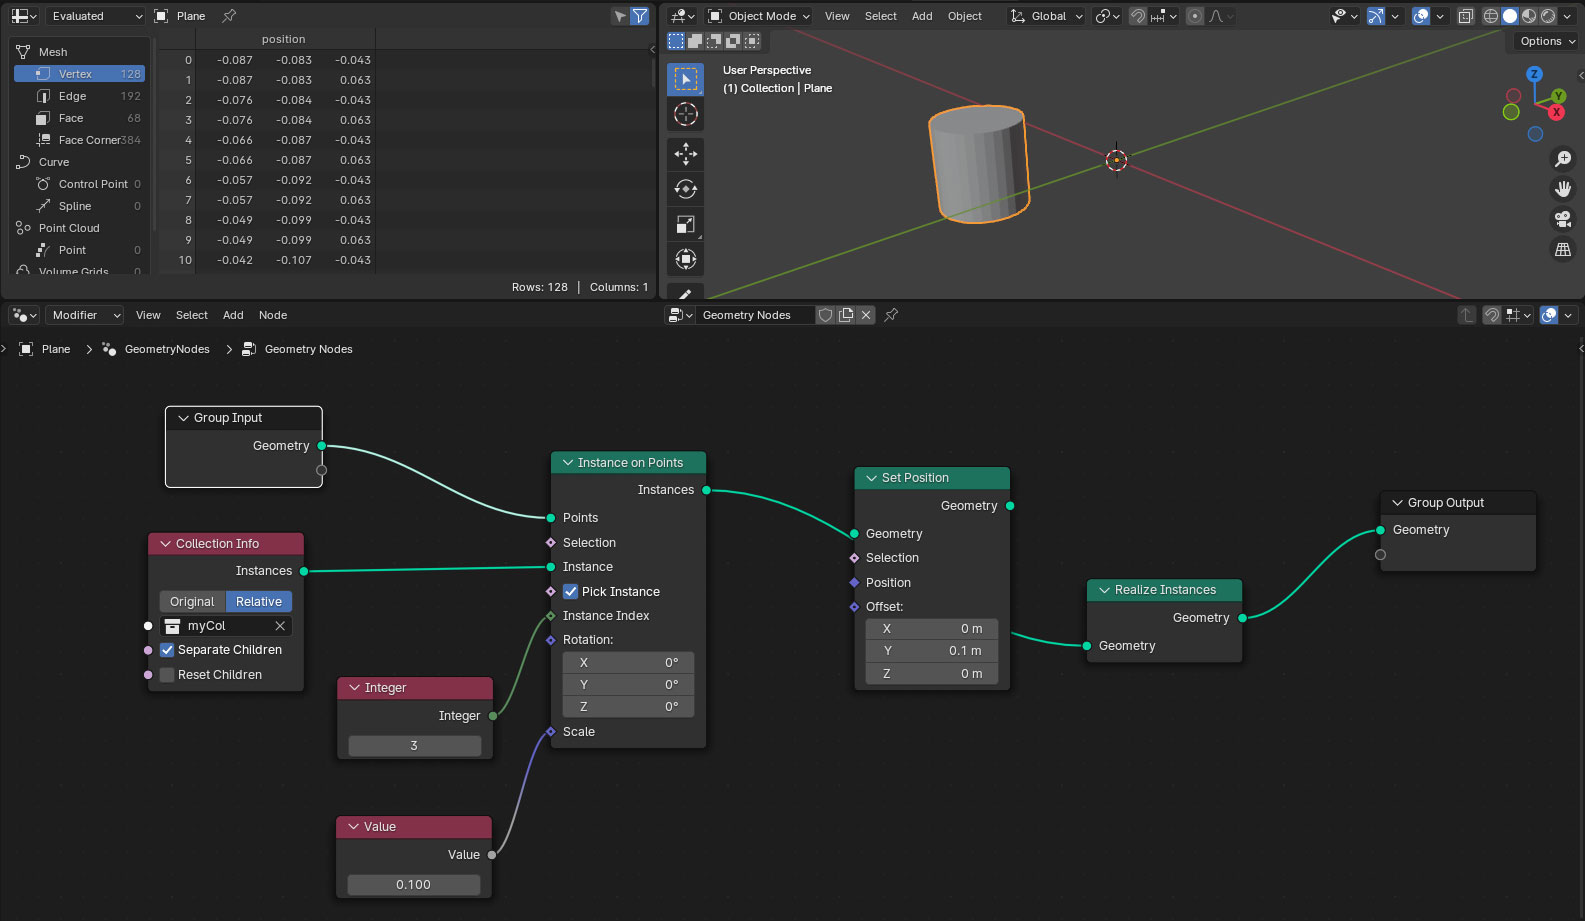
Task: Open the viewport Options popover
Action: point(1546,41)
